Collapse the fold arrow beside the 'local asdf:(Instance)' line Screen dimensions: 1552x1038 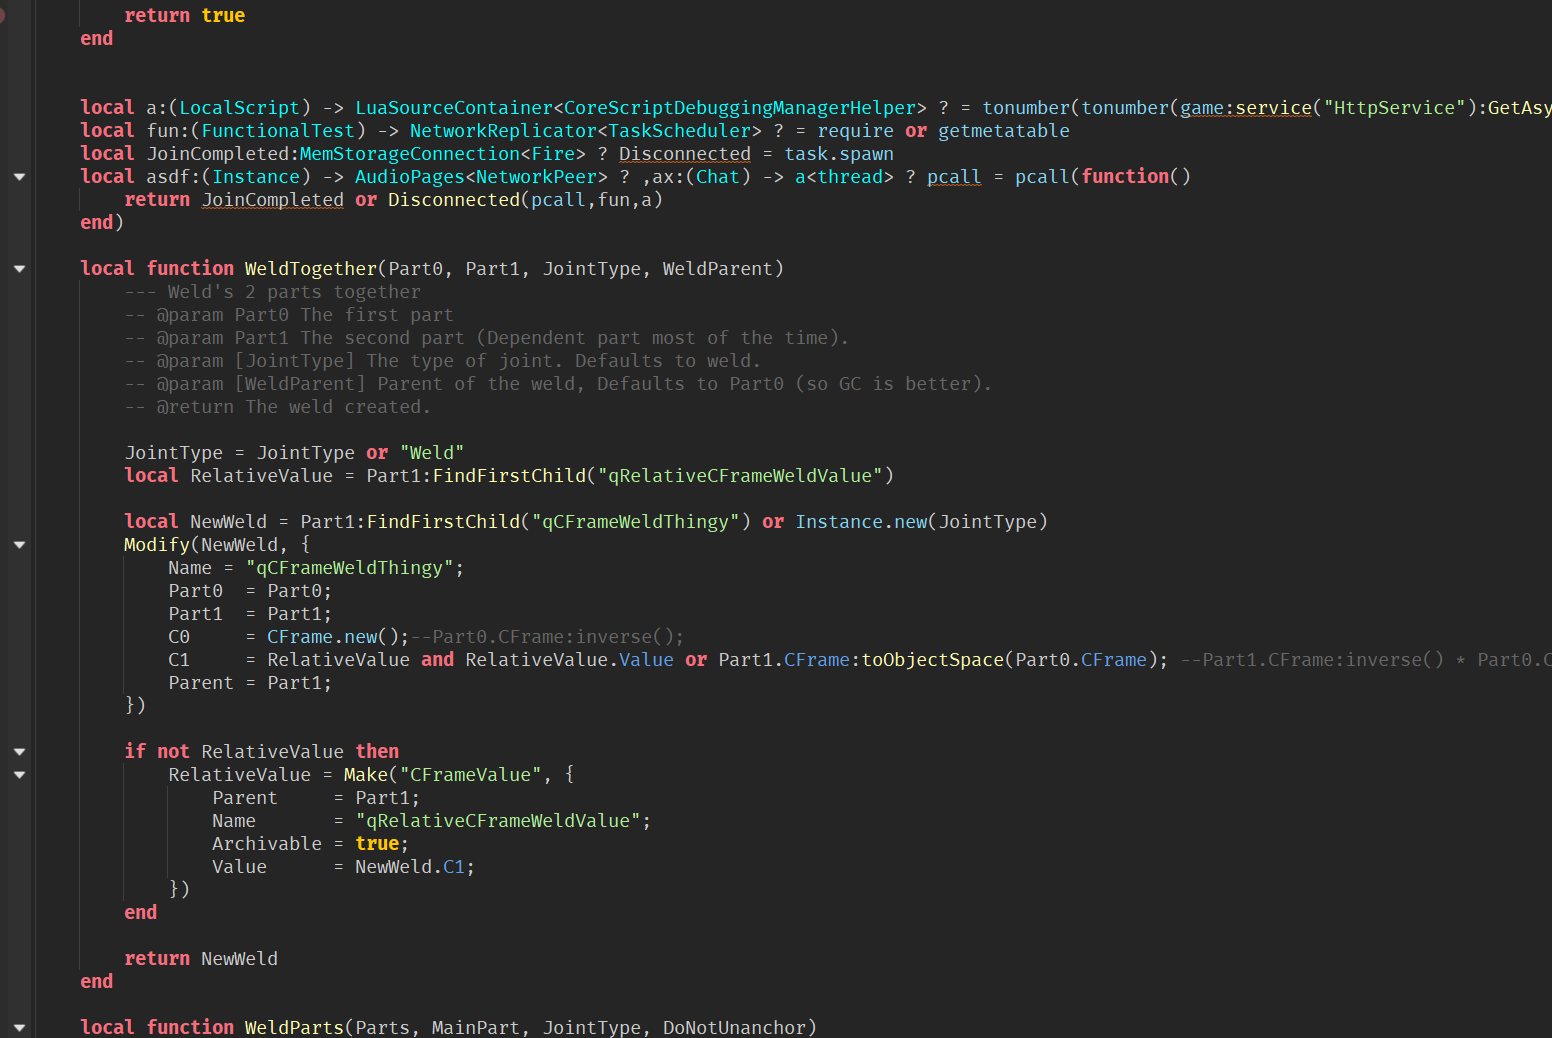19,177
